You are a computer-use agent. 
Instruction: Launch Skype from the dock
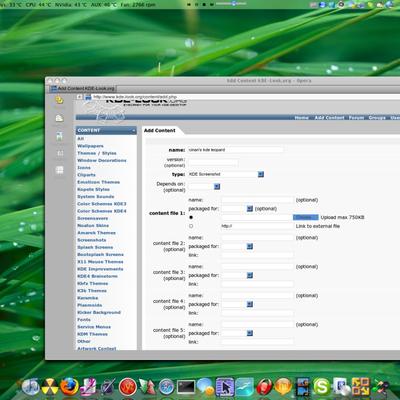click(x=322, y=387)
